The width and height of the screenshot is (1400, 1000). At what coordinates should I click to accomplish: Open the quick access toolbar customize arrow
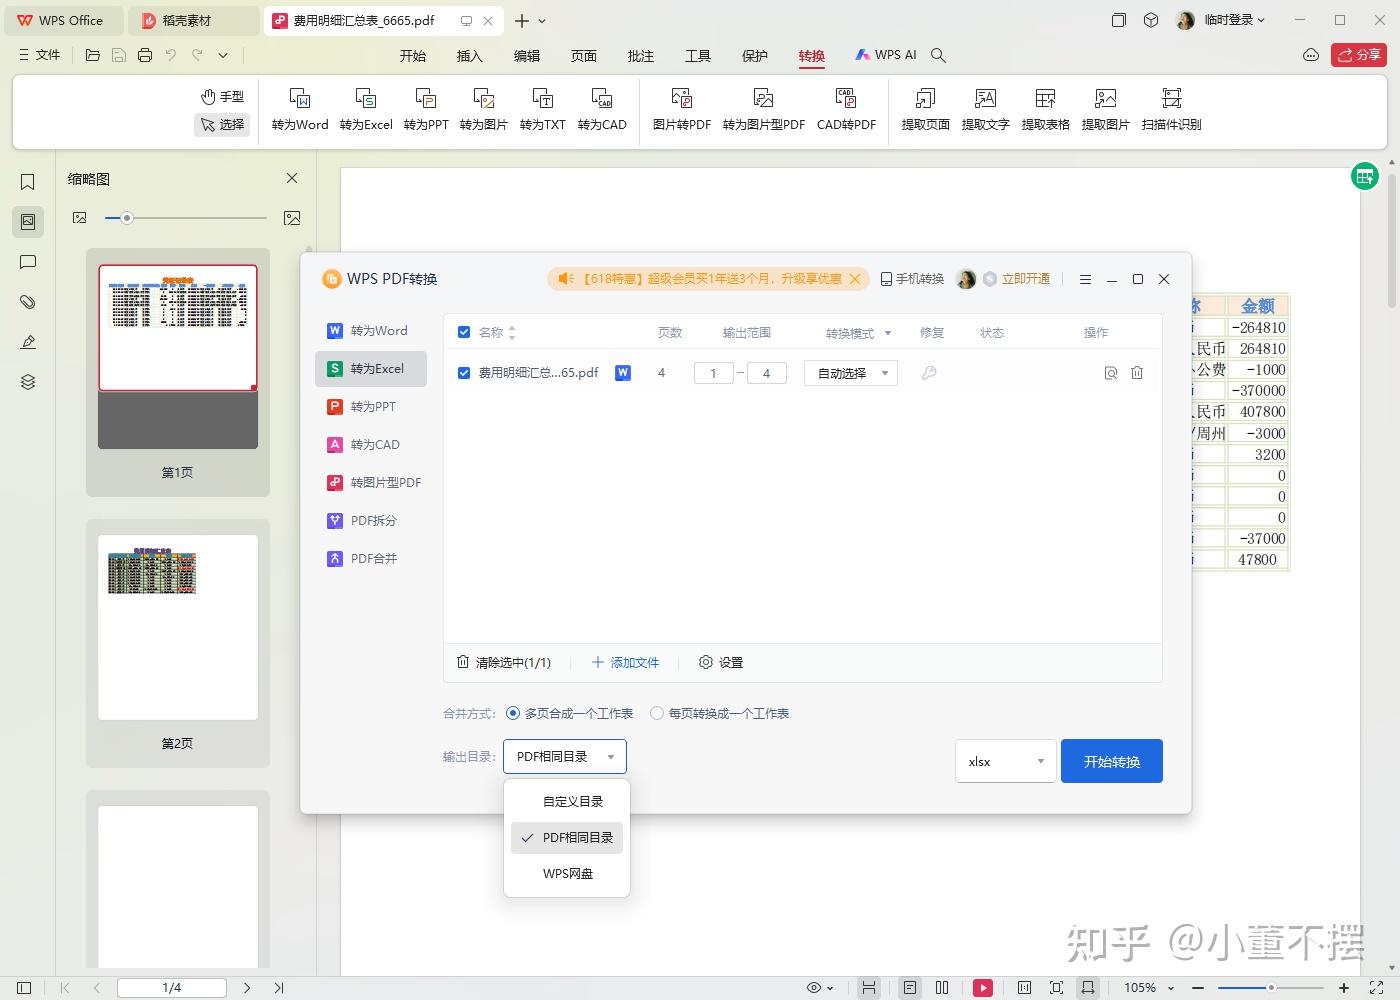coord(223,56)
